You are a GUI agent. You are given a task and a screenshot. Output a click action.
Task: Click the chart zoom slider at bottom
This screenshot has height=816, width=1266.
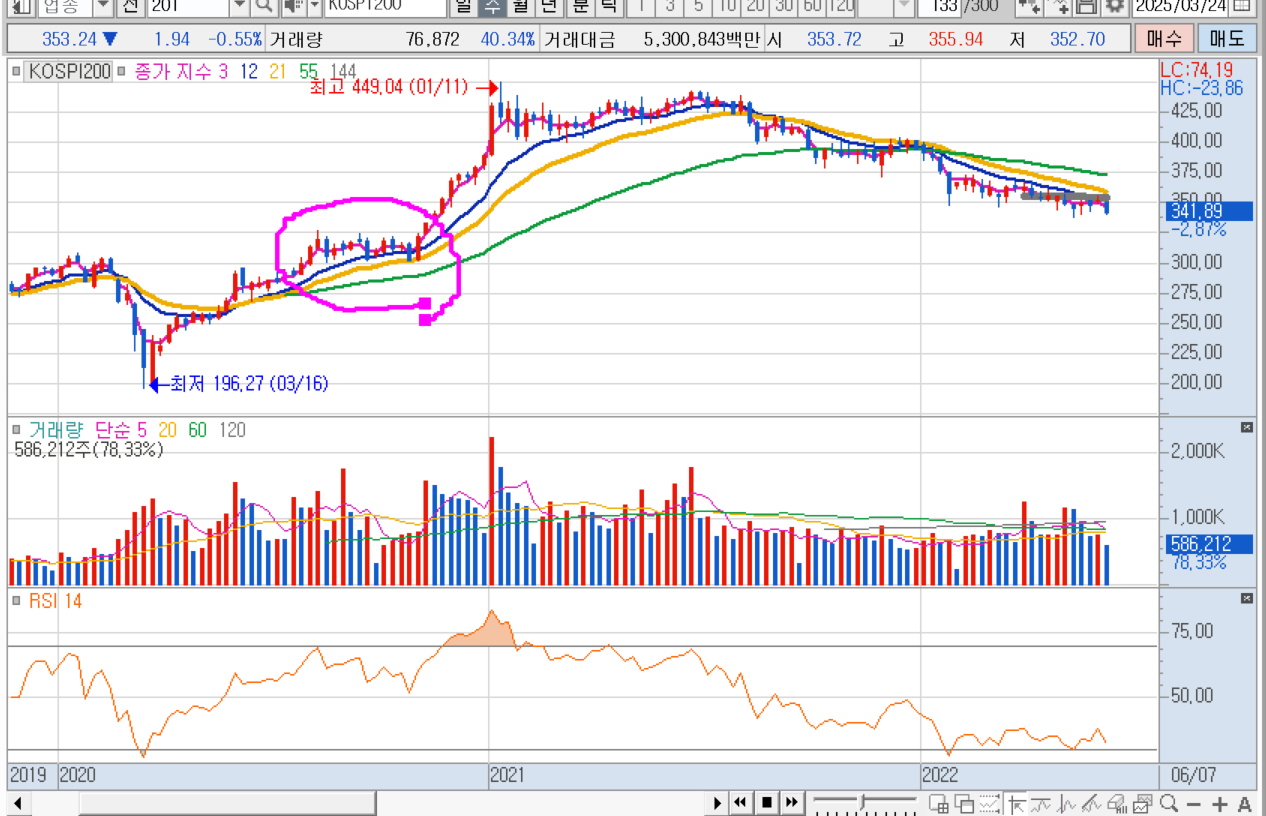coord(862,803)
